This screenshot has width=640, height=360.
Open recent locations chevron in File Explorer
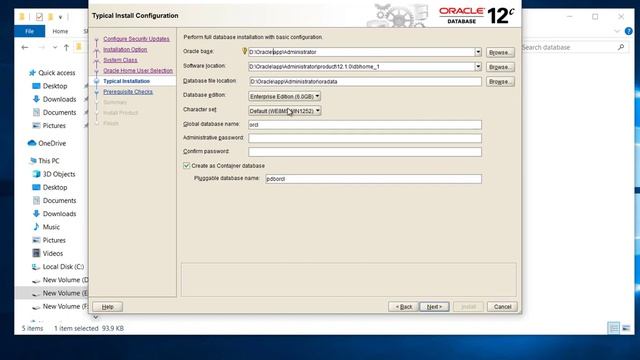tap(55, 47)
